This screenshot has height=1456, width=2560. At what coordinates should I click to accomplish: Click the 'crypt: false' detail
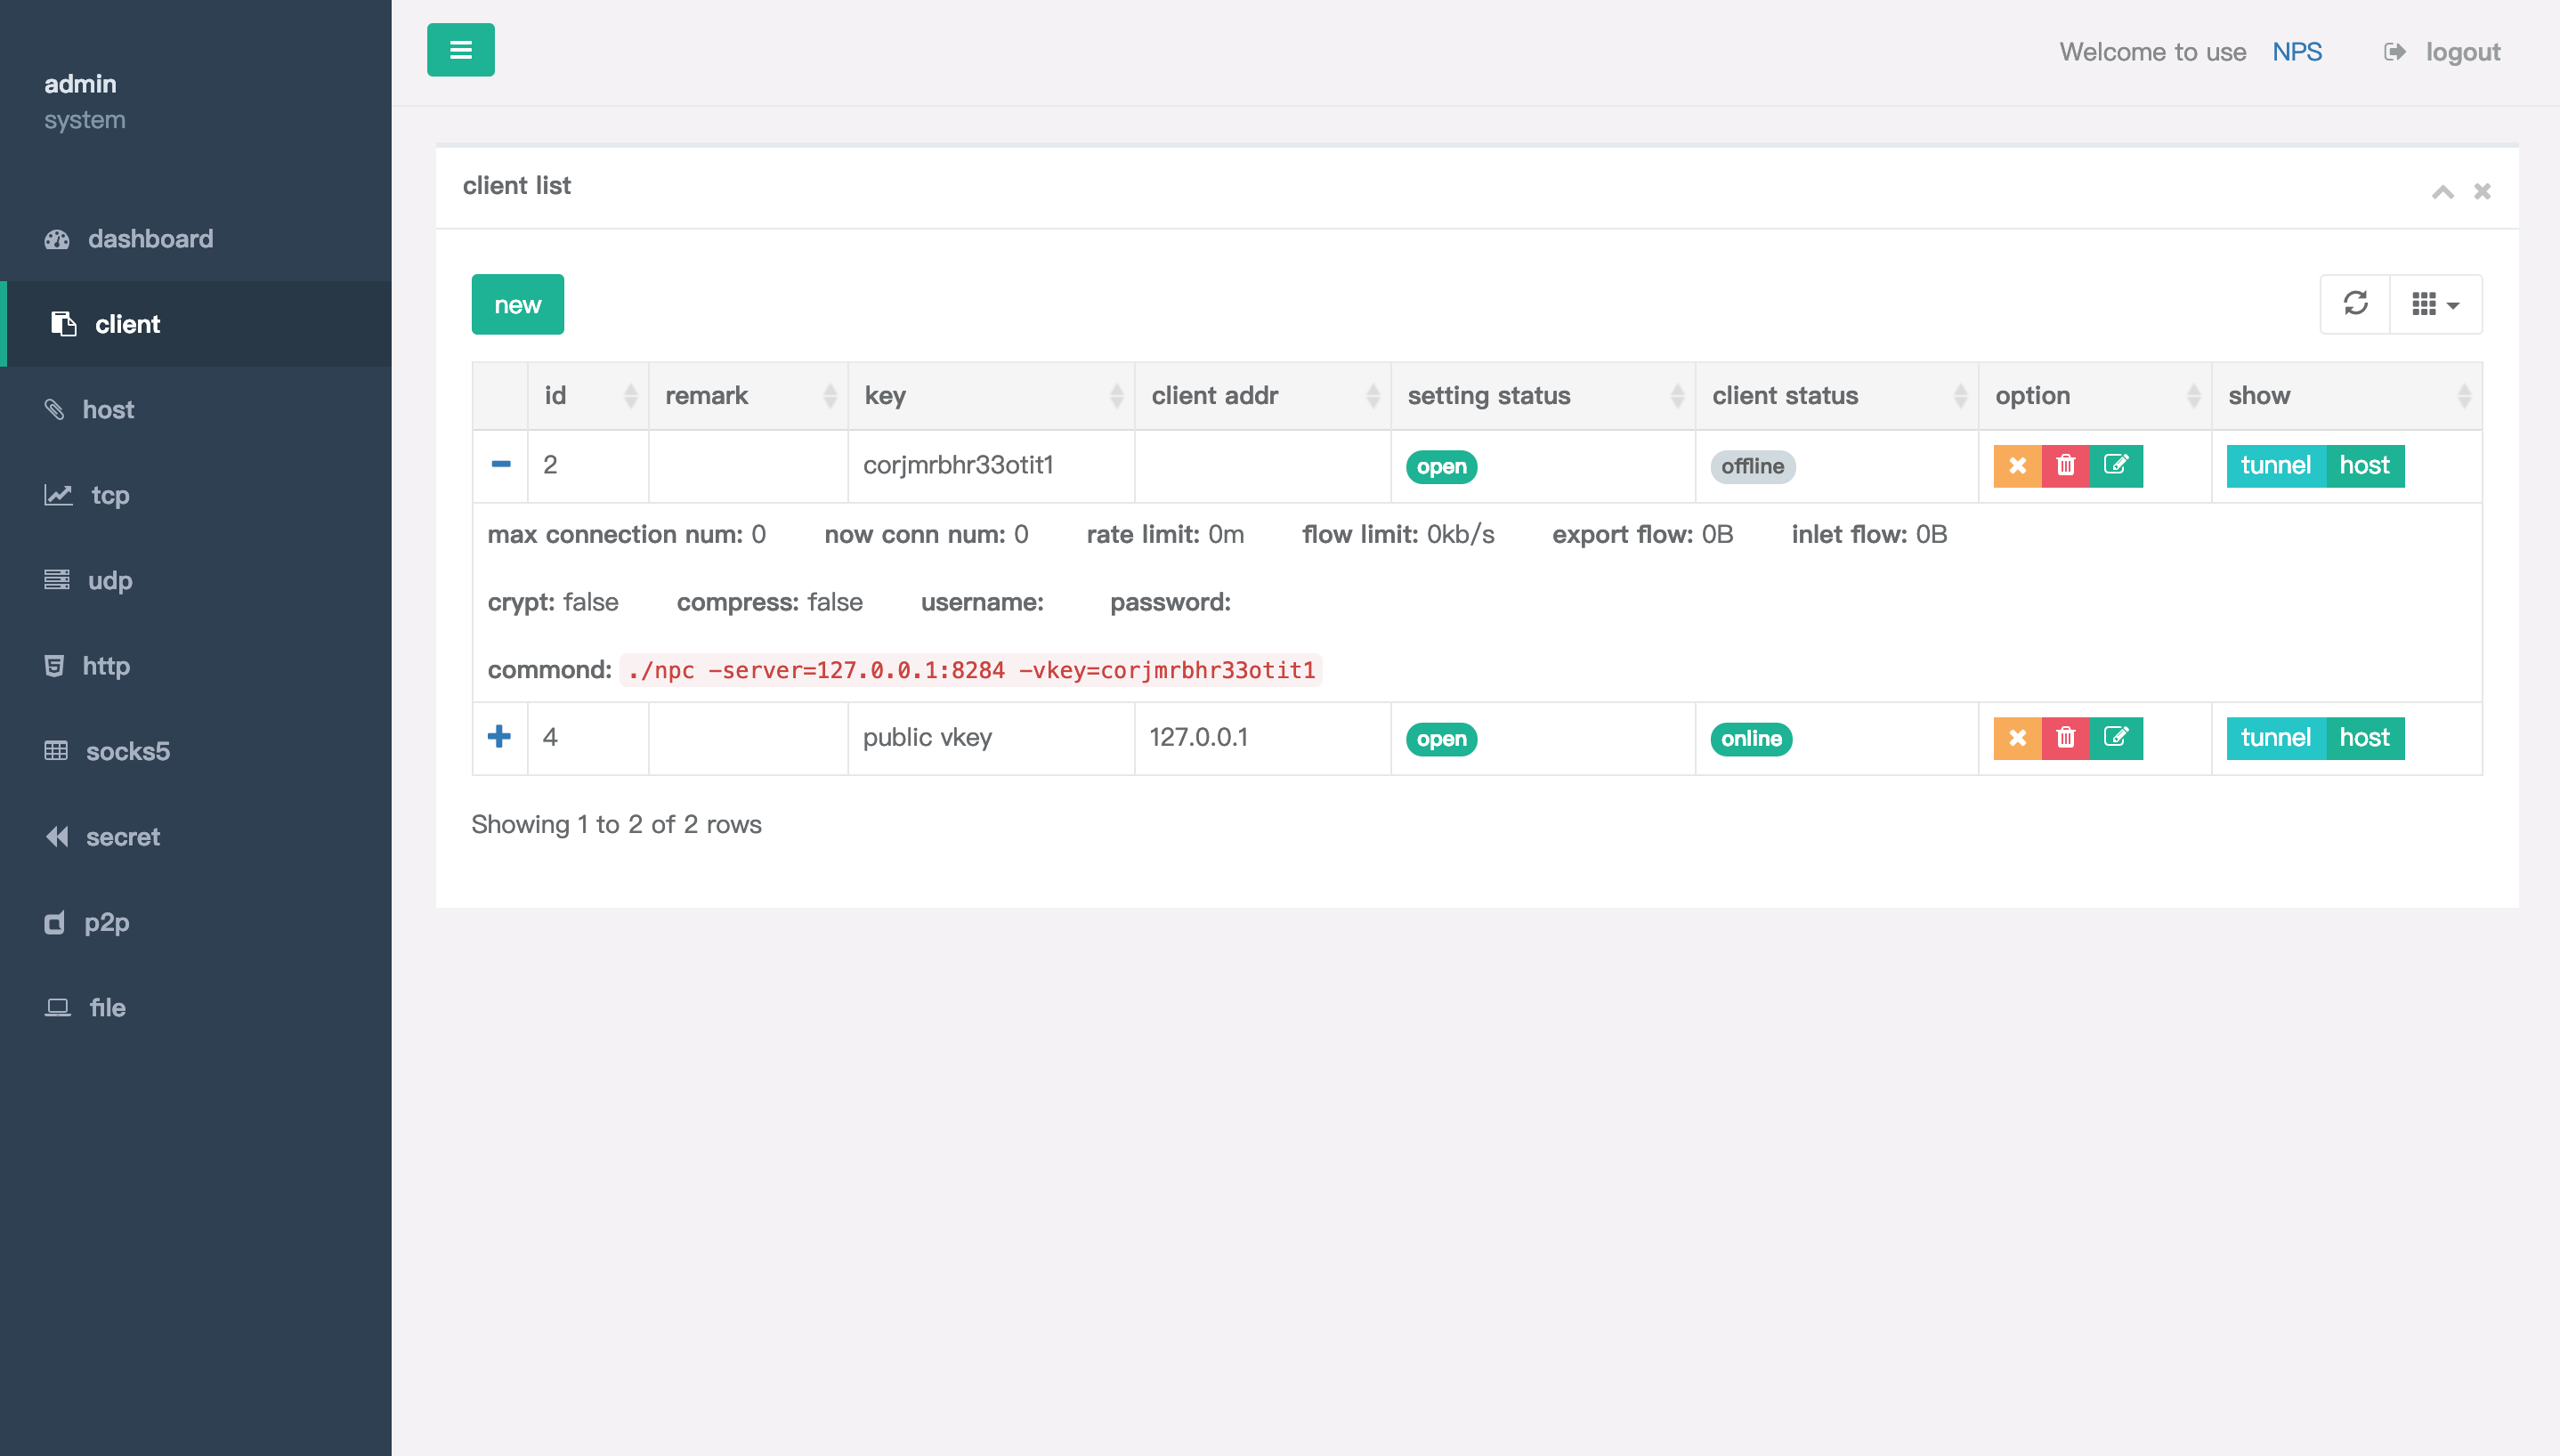point(553,603)
